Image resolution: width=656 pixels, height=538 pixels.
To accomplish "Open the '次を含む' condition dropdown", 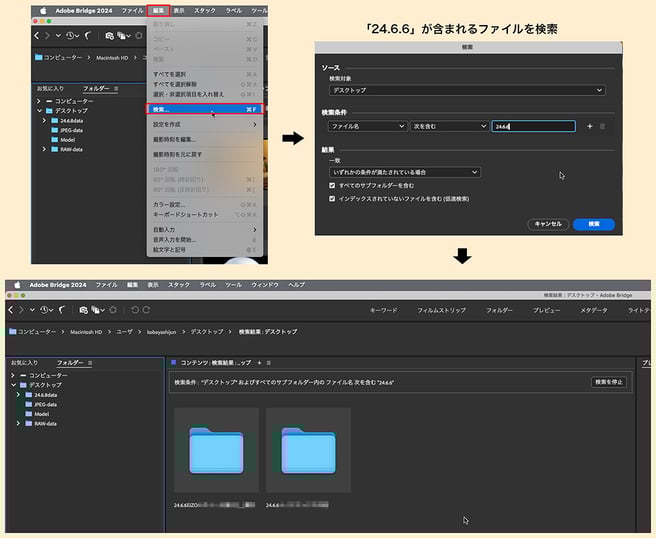I will [x=447, y=127].
